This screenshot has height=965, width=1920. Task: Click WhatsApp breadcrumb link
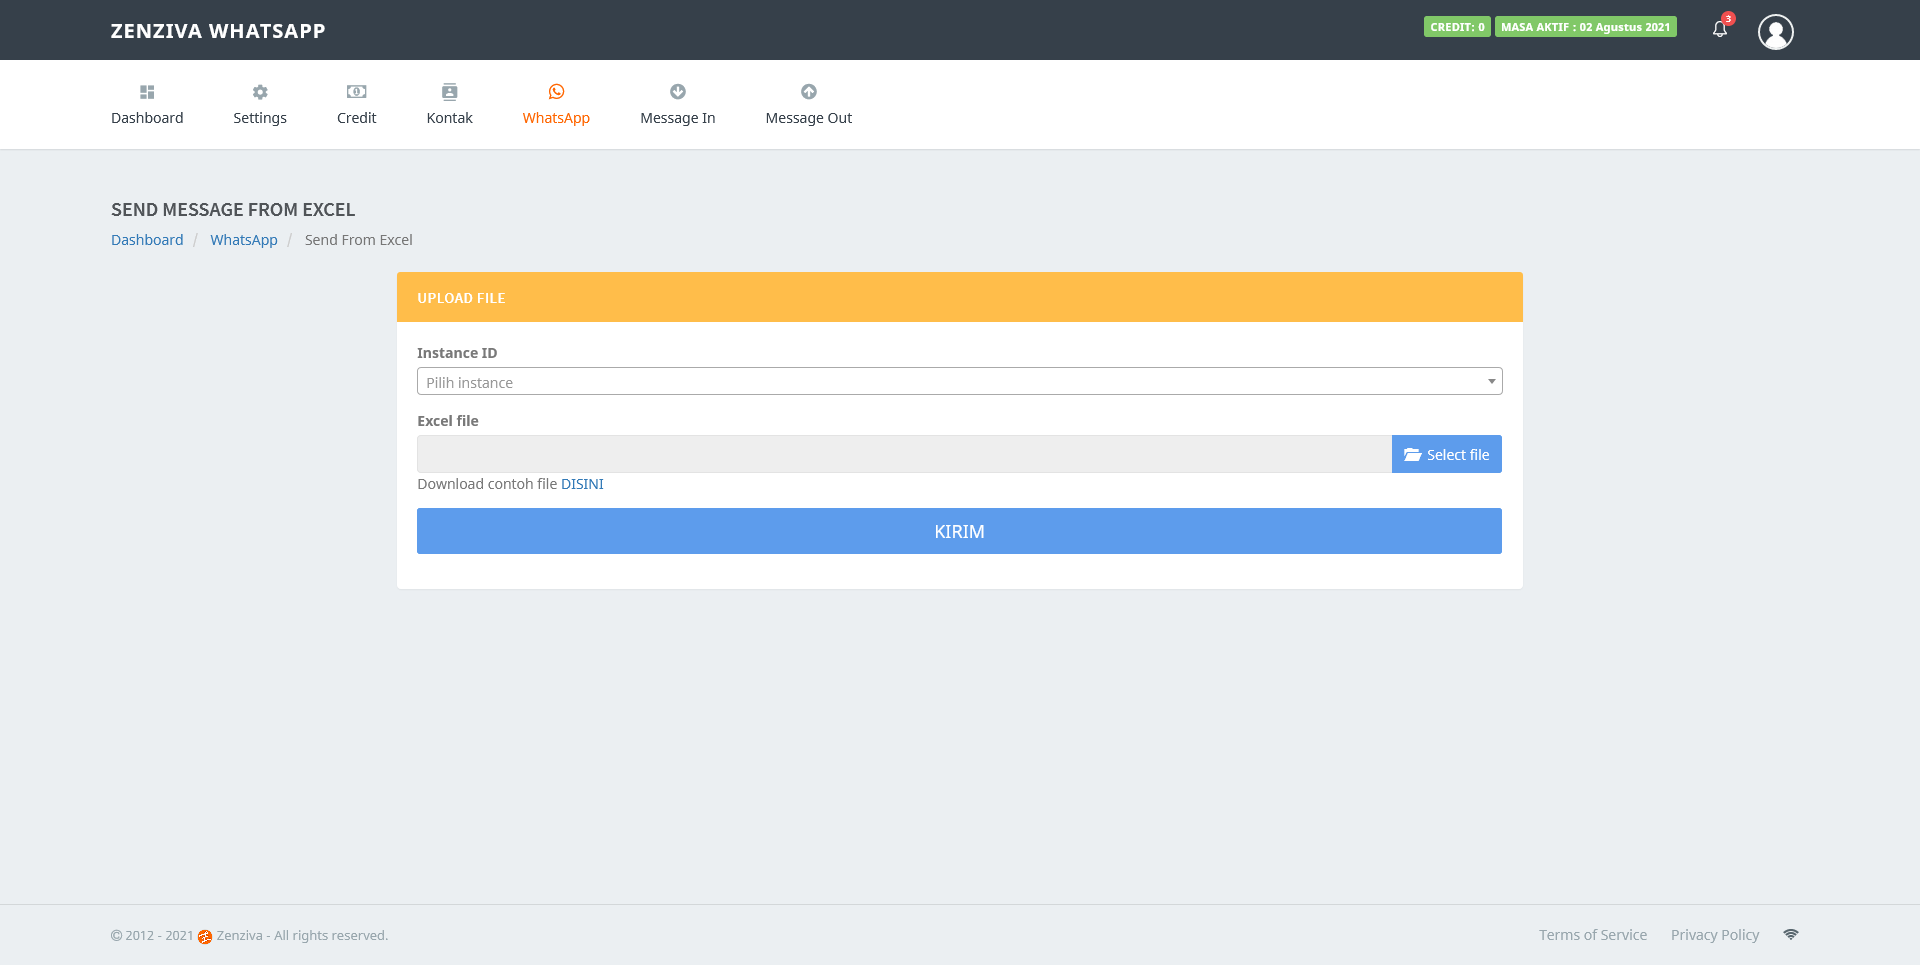[244, 240]
